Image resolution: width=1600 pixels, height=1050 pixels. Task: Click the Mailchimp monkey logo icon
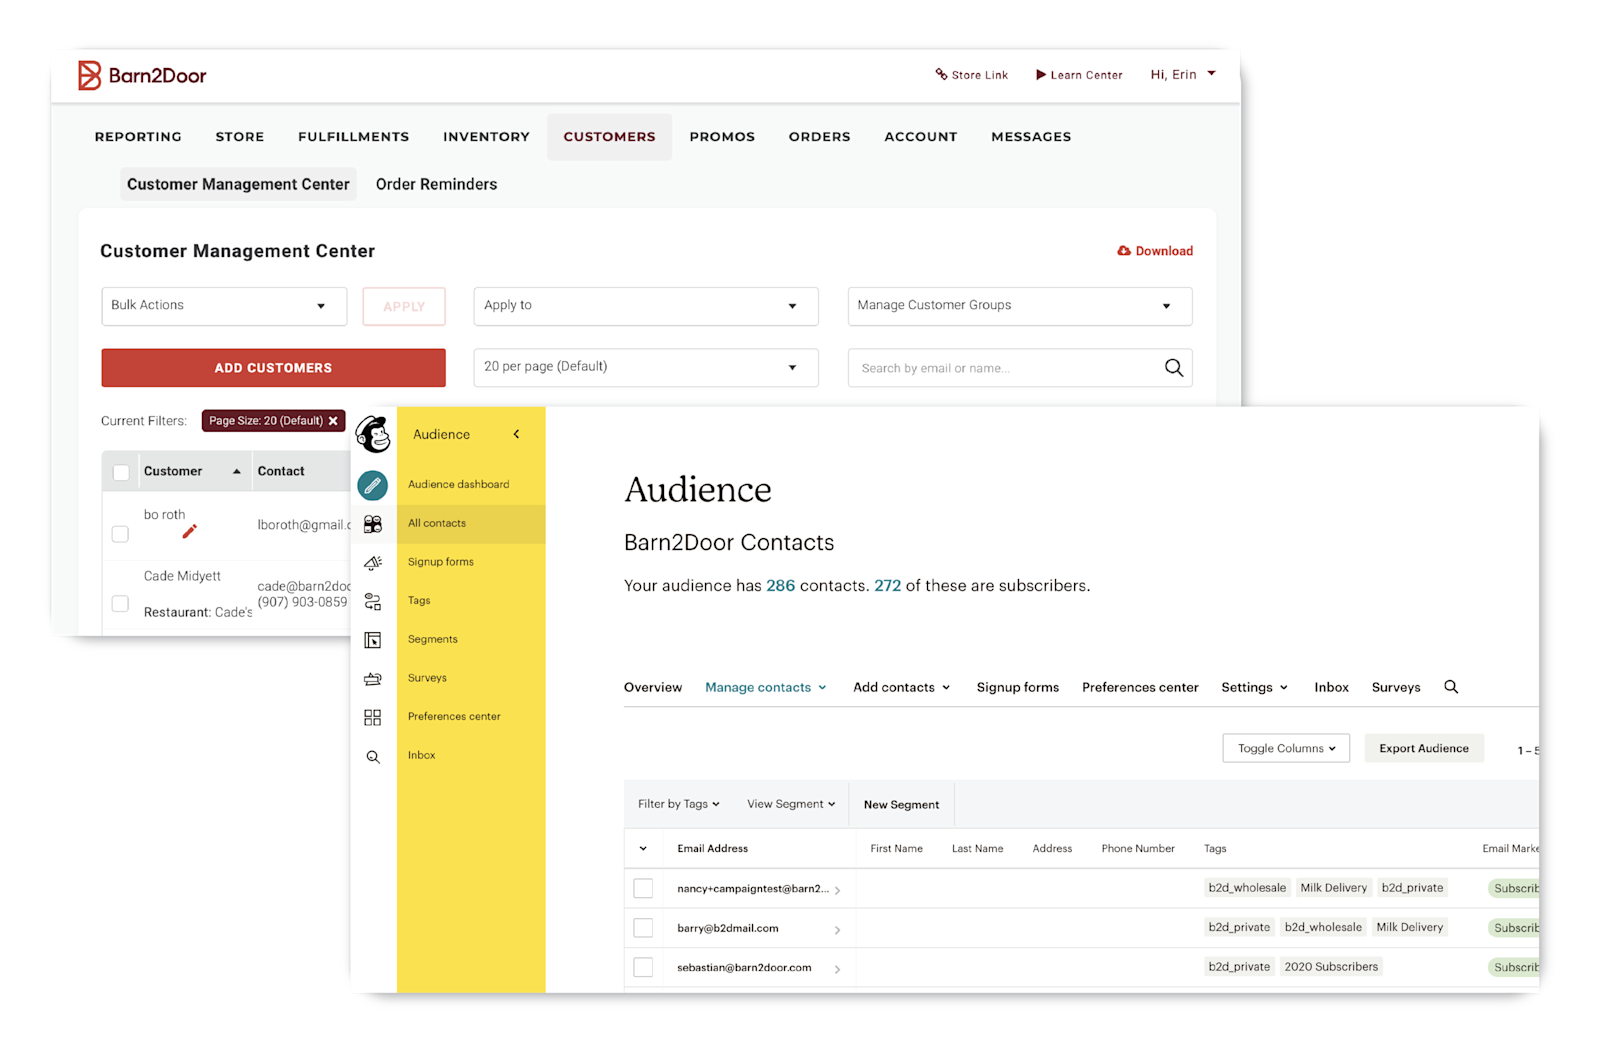click(x=373, y=435)
